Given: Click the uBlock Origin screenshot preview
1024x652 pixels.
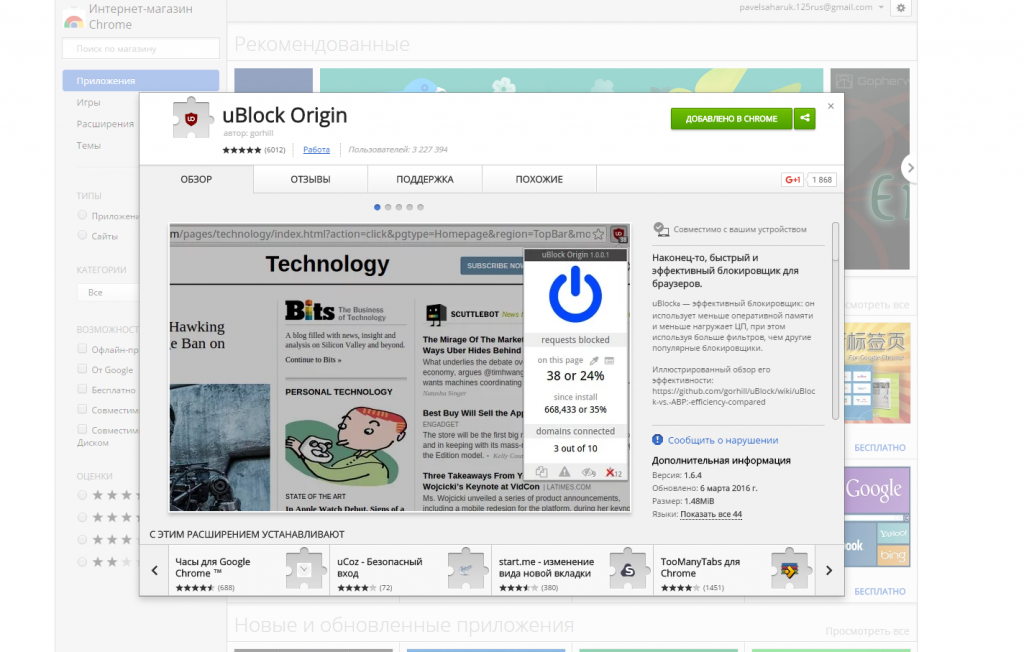Looking at the screenshot, I should point(400,368).
